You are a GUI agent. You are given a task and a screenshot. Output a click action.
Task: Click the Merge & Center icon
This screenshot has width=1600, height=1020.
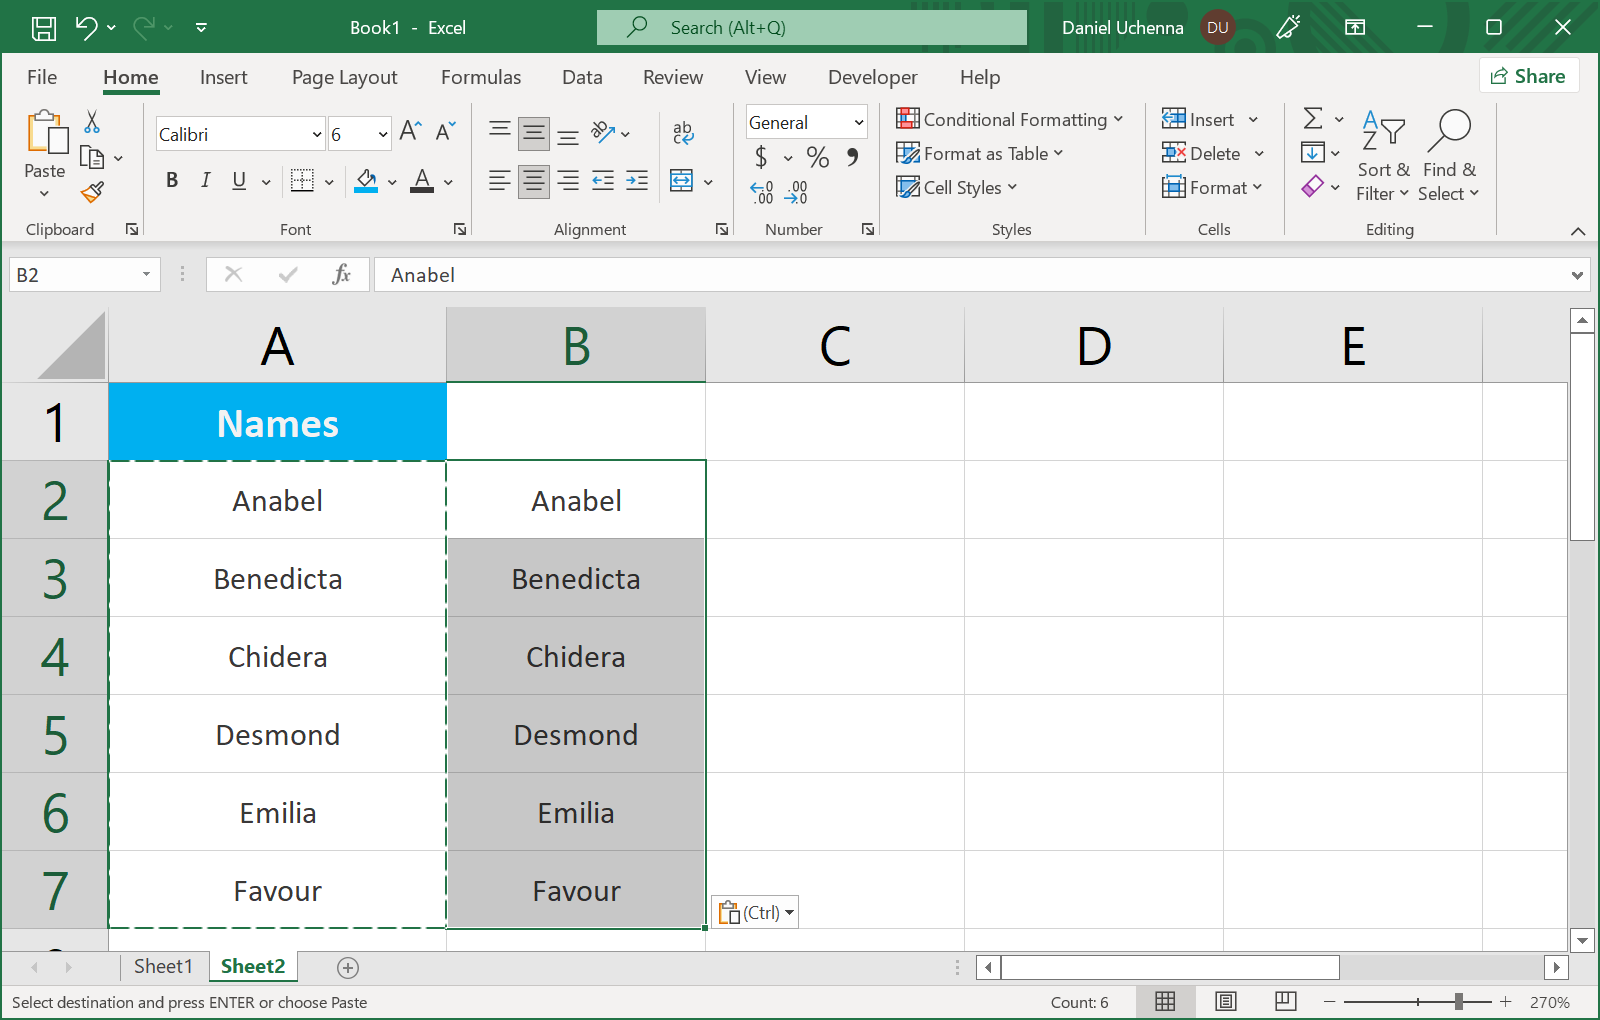(682, 181)
